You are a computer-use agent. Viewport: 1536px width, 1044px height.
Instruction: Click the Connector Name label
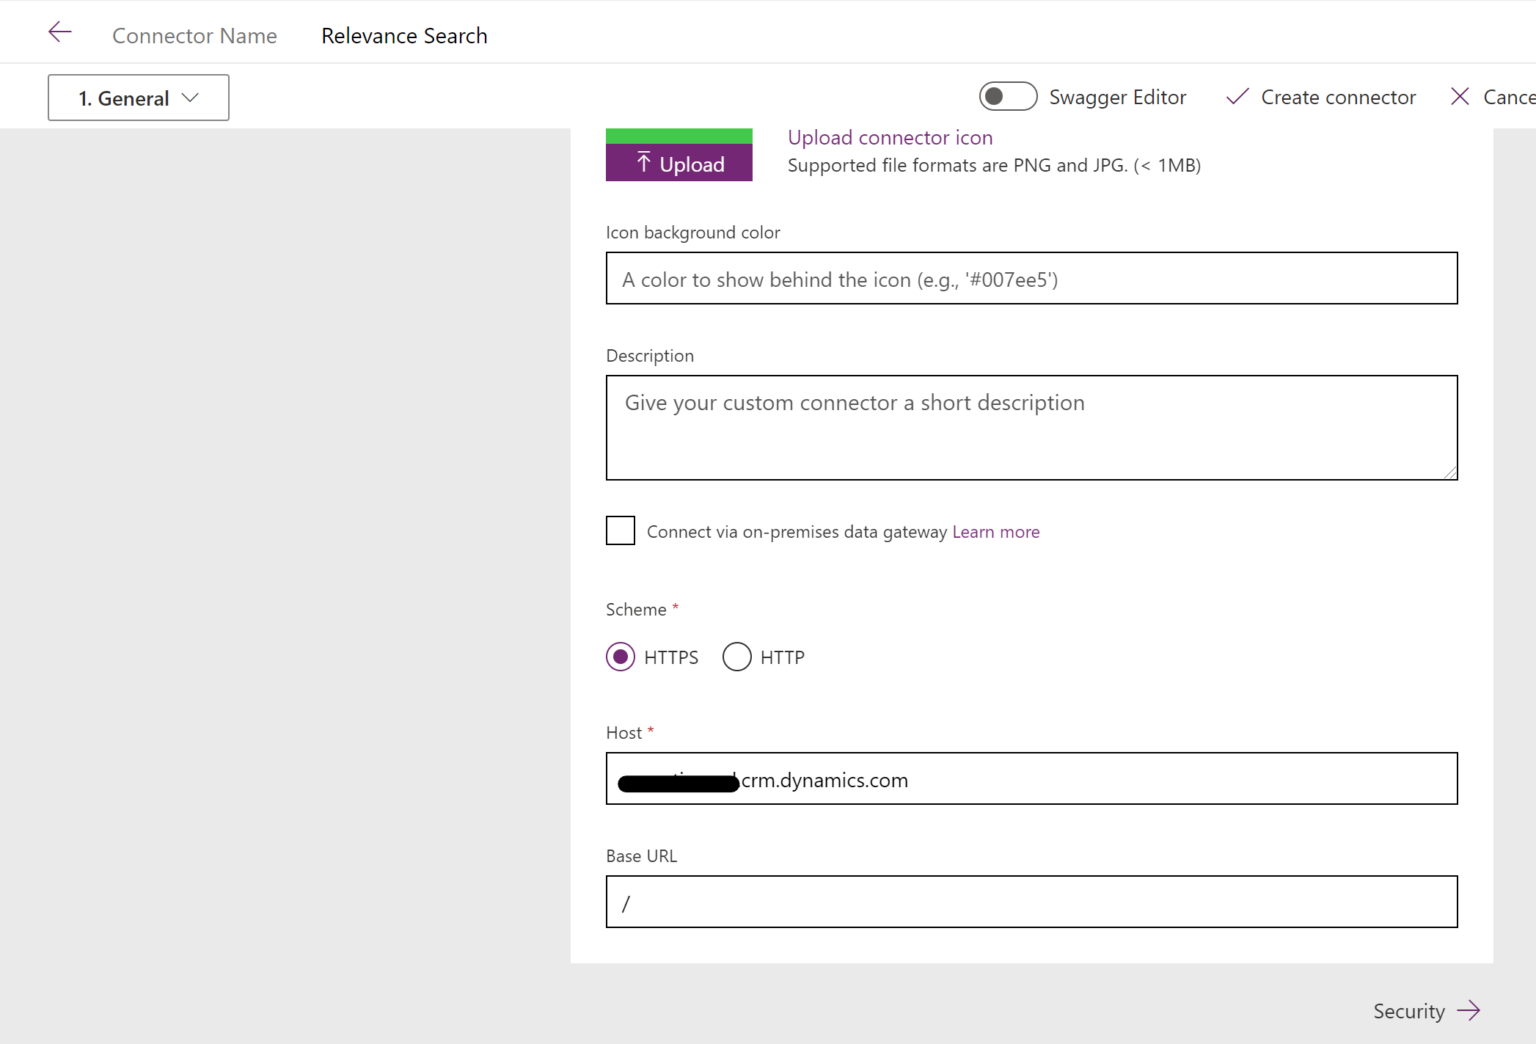pos(194,35)
